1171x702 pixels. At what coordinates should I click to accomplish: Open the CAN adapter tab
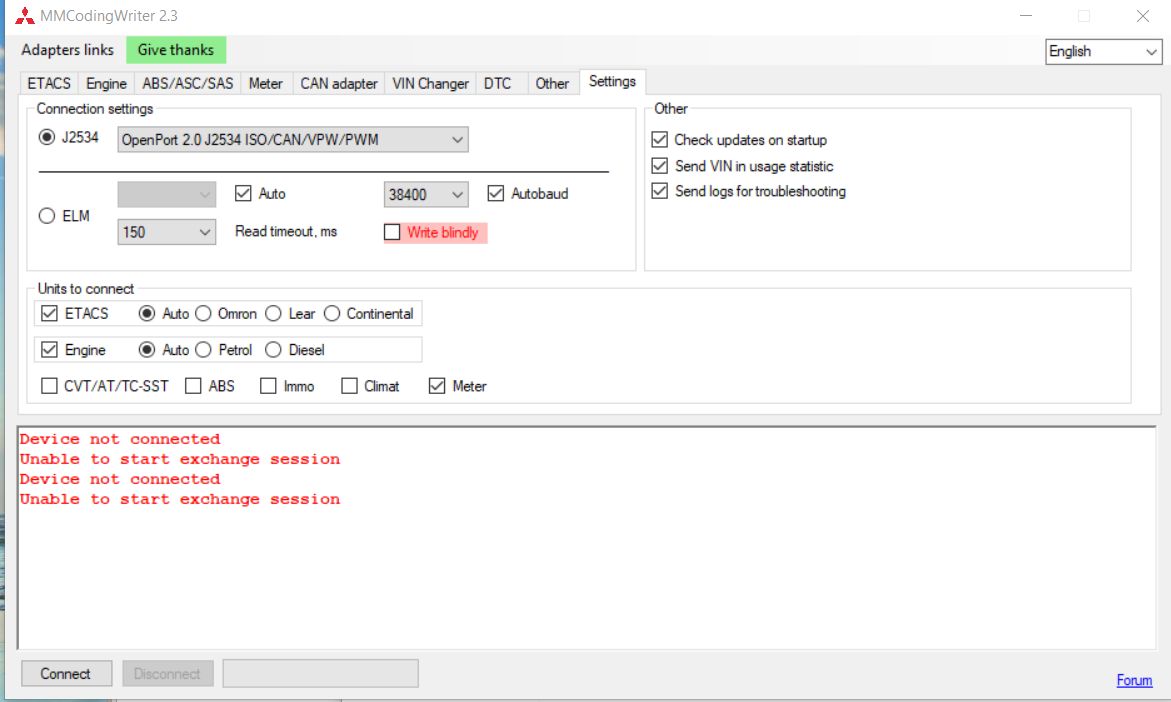338,84
